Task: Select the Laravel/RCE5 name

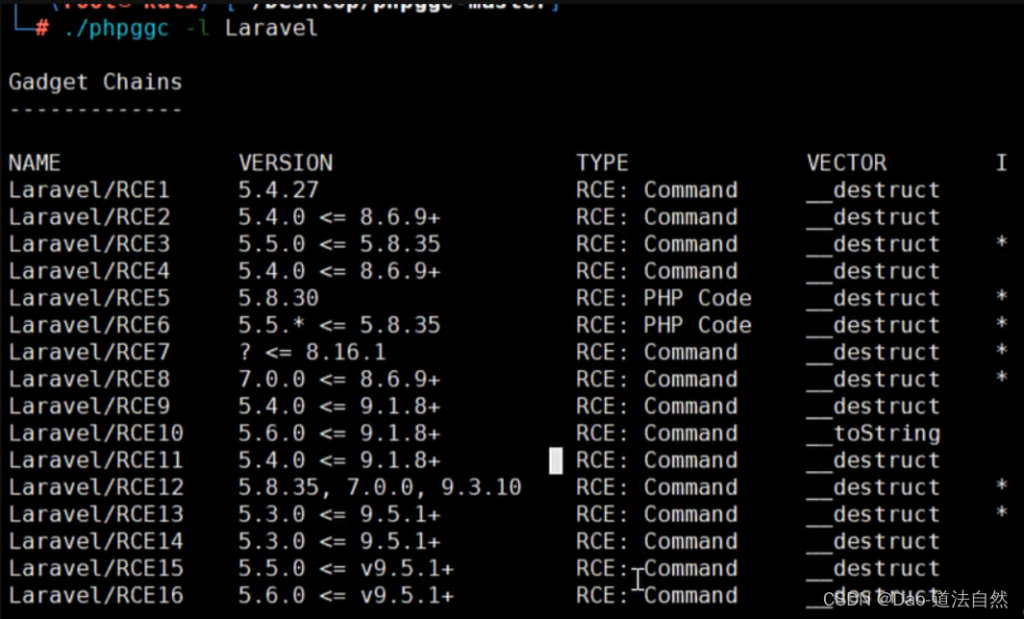Action: pos(89,298)
